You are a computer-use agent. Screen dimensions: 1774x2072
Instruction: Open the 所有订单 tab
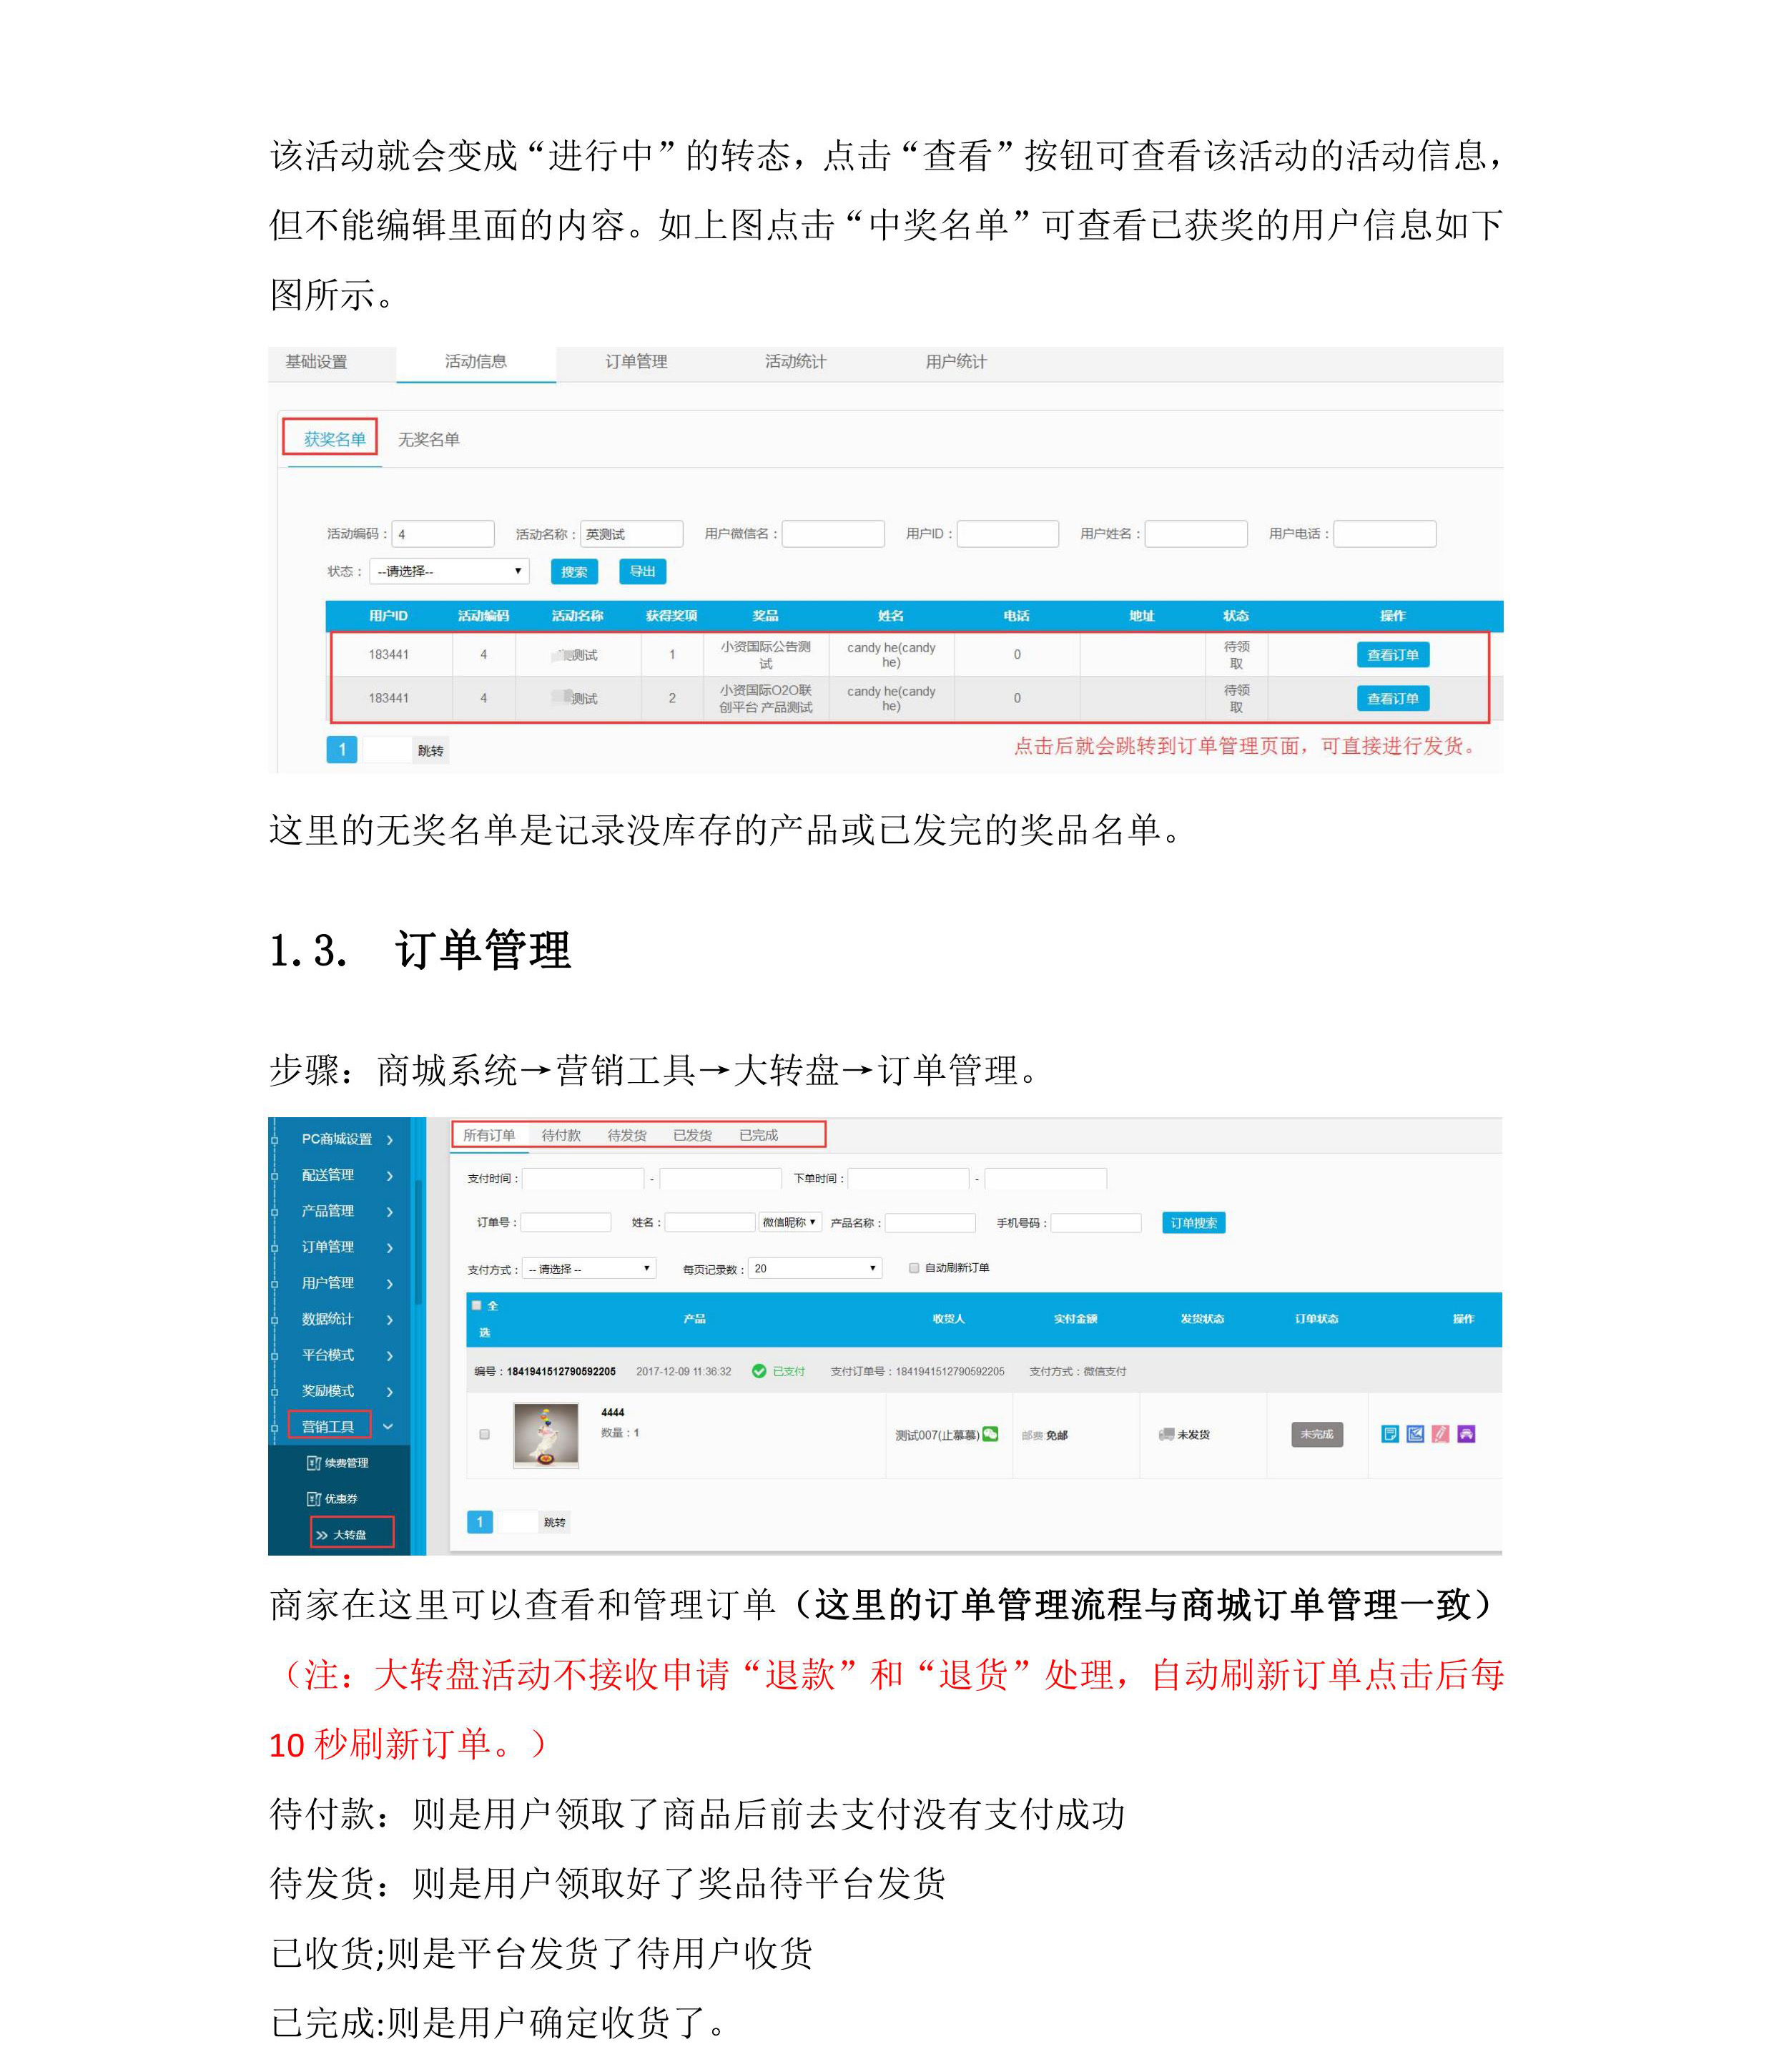point(489,1135)
